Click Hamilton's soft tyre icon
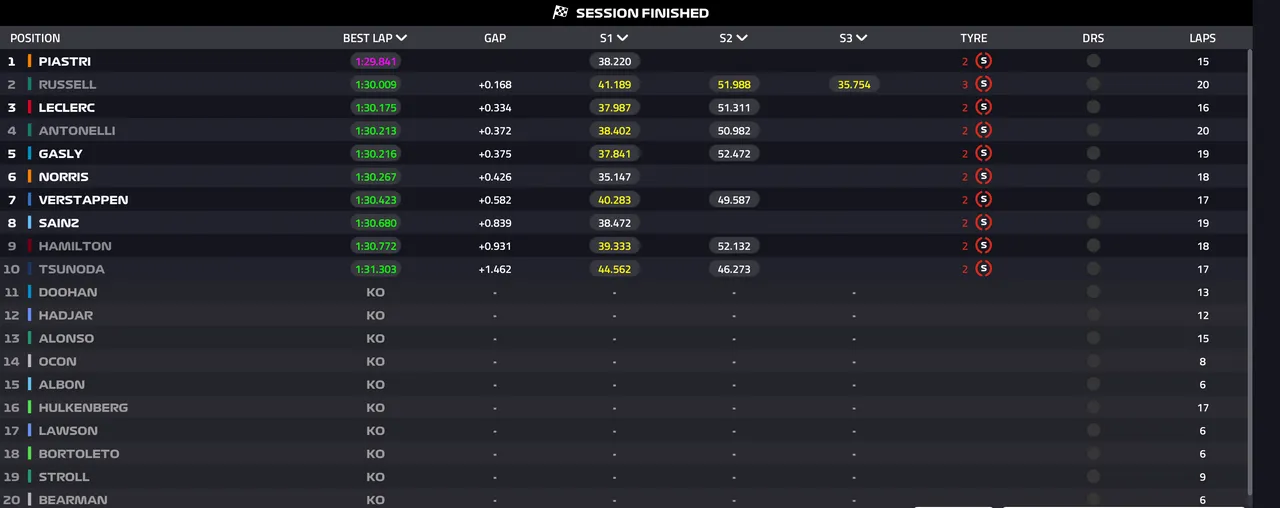Image resolution: width=1280 pixels, height=508 pixels. click(x=984, y=245)
